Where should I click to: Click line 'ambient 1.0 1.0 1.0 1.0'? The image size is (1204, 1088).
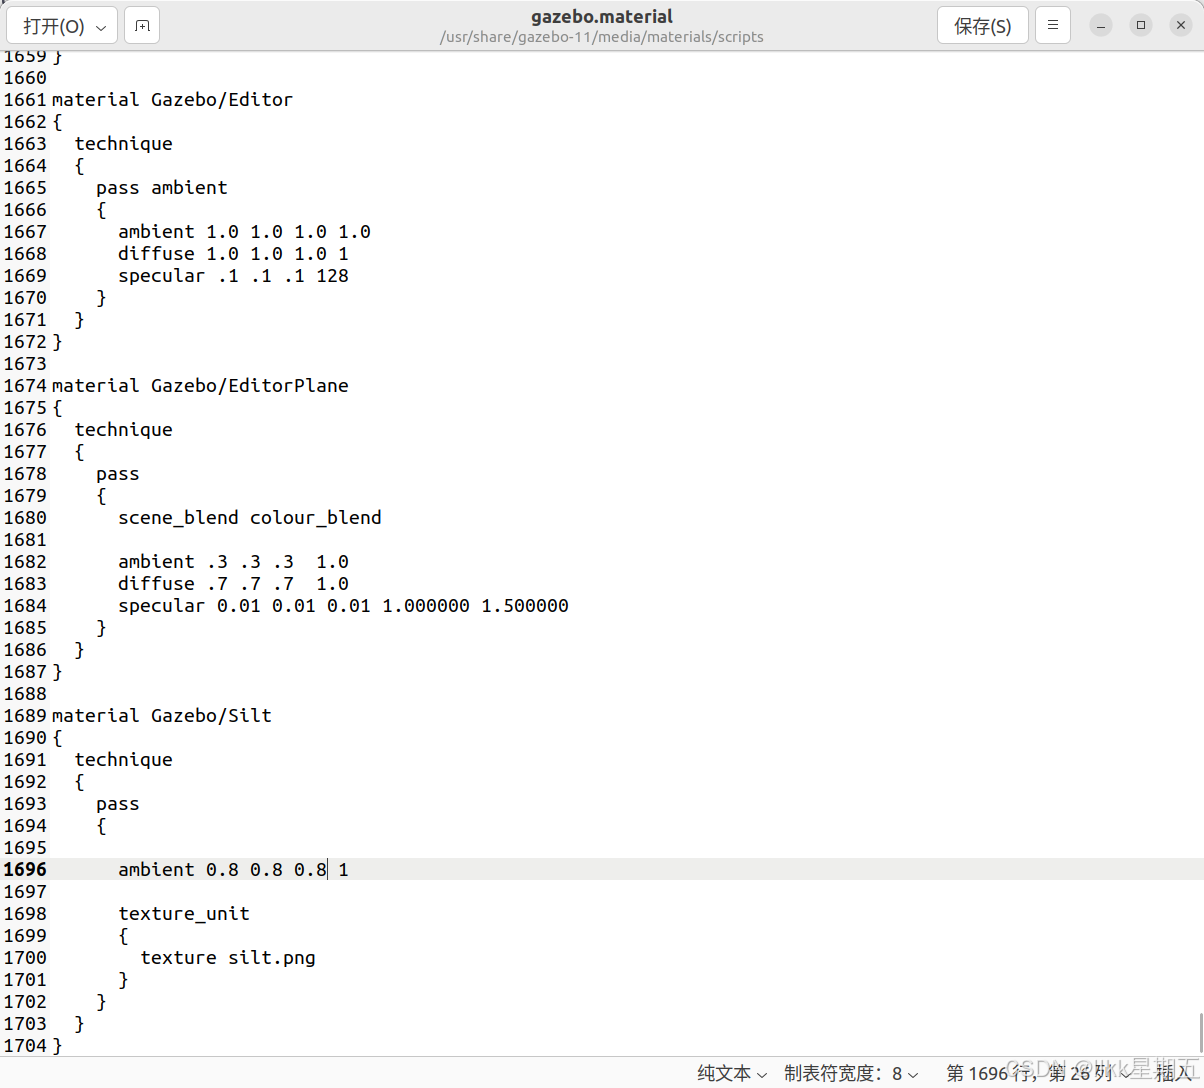244,232
